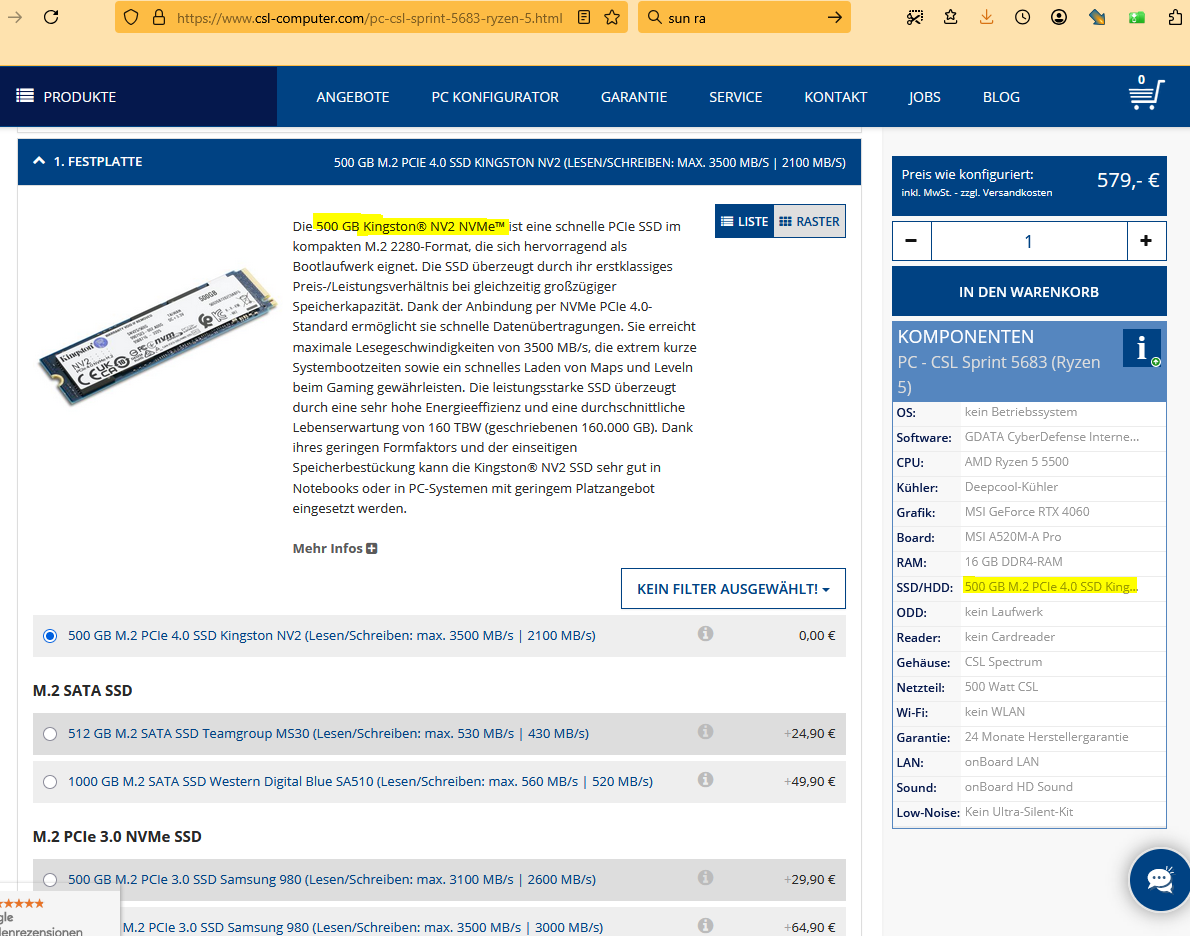This screenshot has width=1190, height=936.
Task: Click the forward navigation arrow
Action: click(14, 17)
